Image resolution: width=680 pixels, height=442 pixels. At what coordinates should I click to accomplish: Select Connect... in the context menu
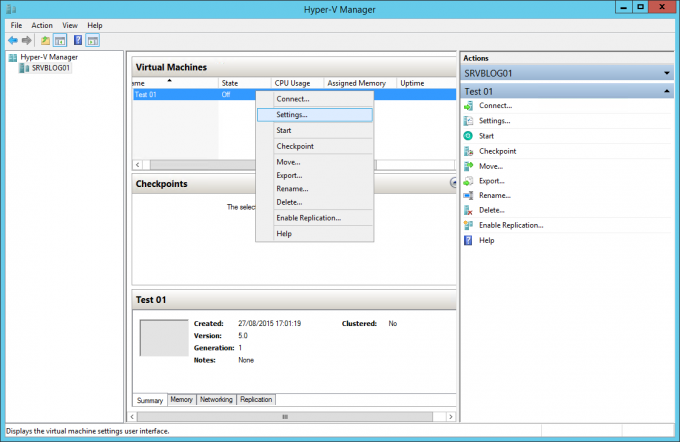[x=292, y=99]
